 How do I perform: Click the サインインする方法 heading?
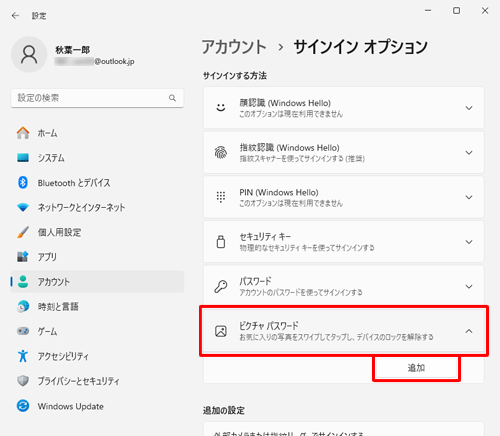click(x=235, y=76)
